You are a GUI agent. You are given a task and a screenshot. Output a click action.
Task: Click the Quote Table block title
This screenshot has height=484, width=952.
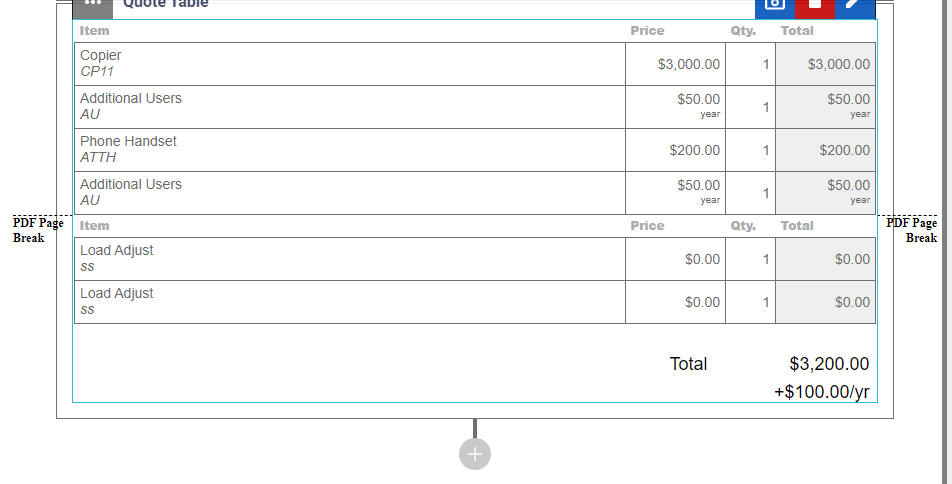166,4
